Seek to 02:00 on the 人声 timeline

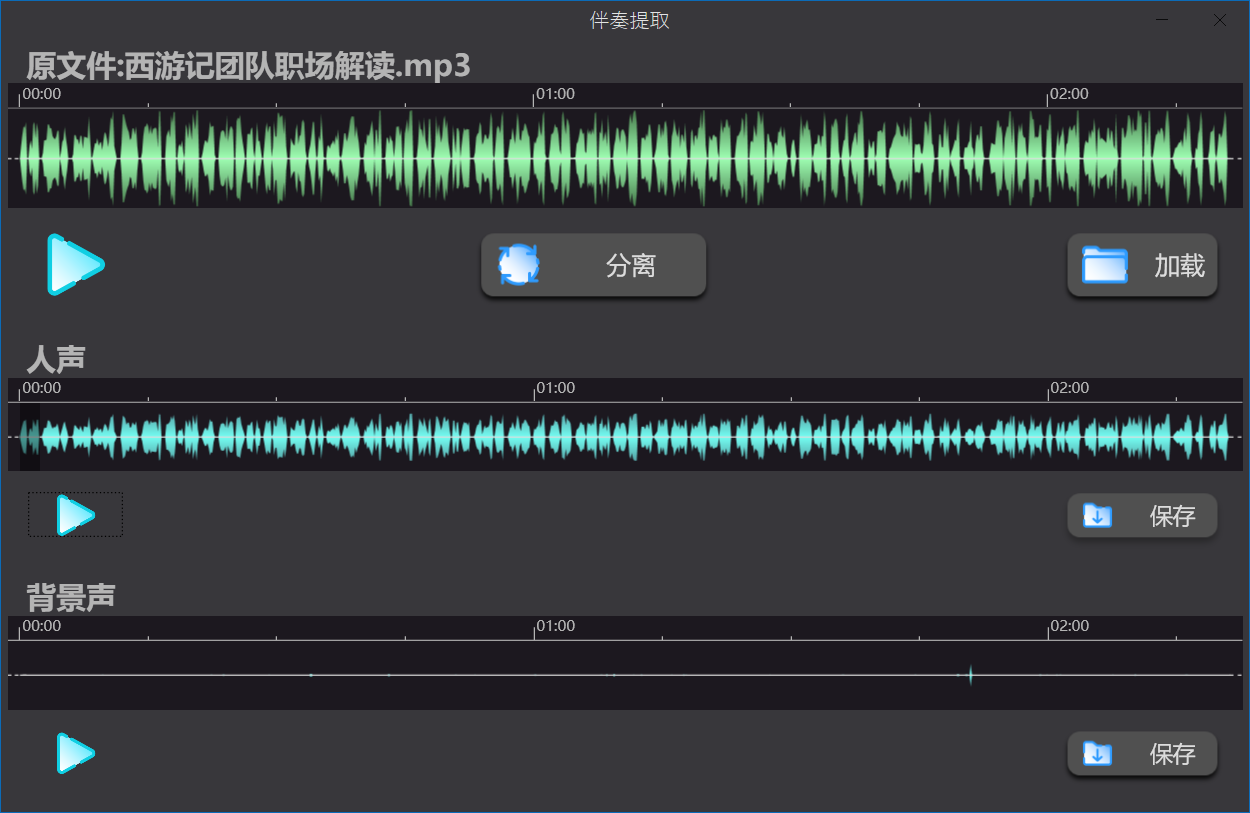coord(1048,389)
